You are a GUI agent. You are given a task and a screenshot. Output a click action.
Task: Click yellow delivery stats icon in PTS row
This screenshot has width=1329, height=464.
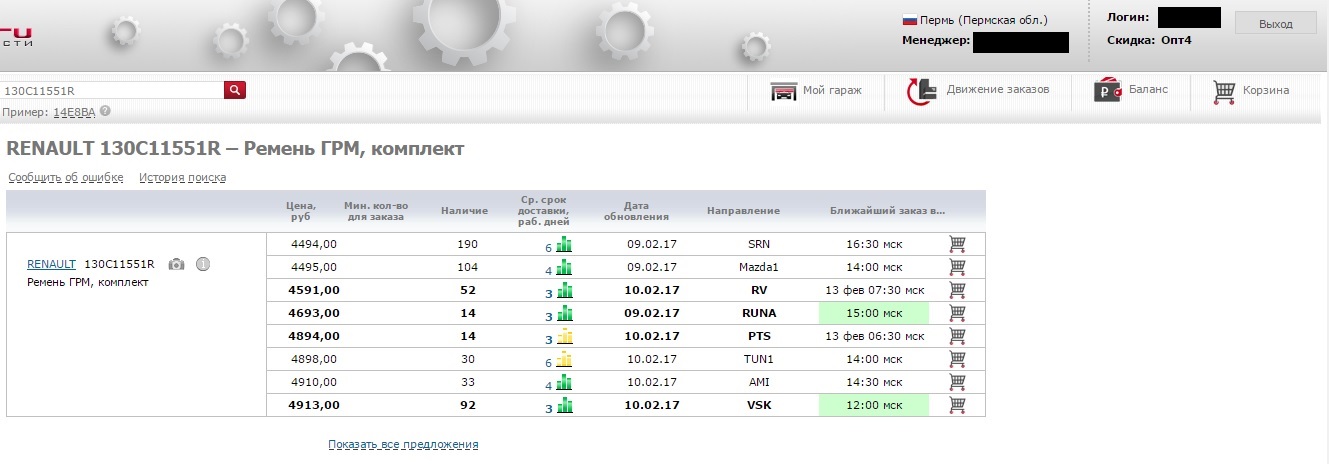click(564, 336)
